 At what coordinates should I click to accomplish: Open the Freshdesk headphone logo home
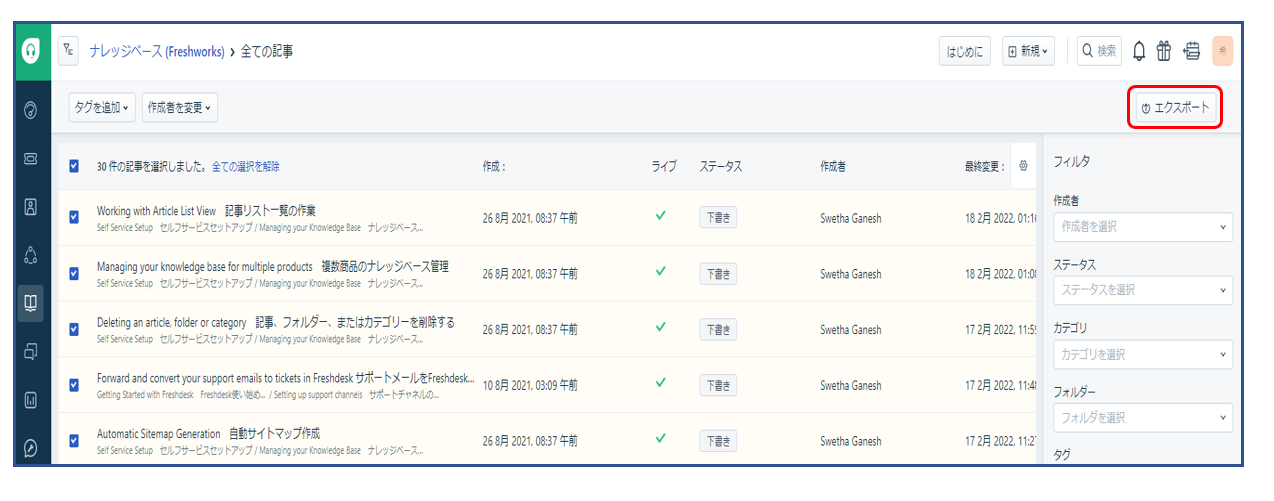pos(31,51)
